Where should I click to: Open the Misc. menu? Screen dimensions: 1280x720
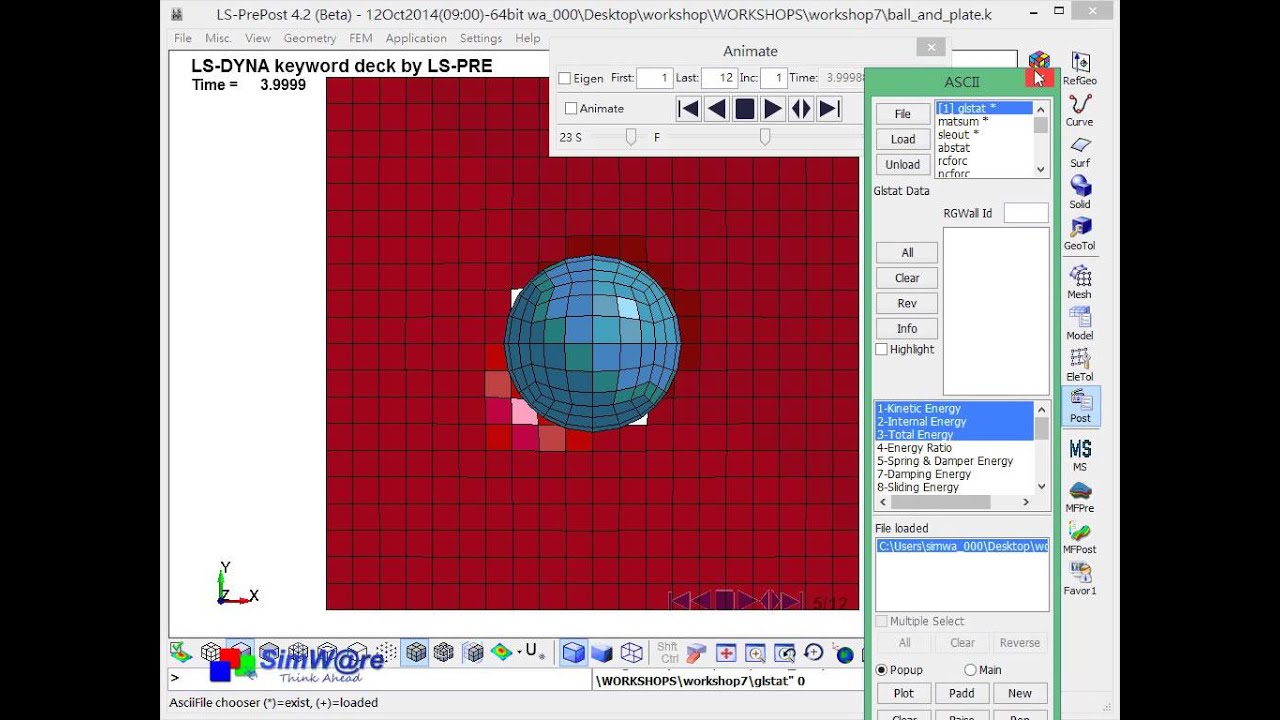(218, 38)
